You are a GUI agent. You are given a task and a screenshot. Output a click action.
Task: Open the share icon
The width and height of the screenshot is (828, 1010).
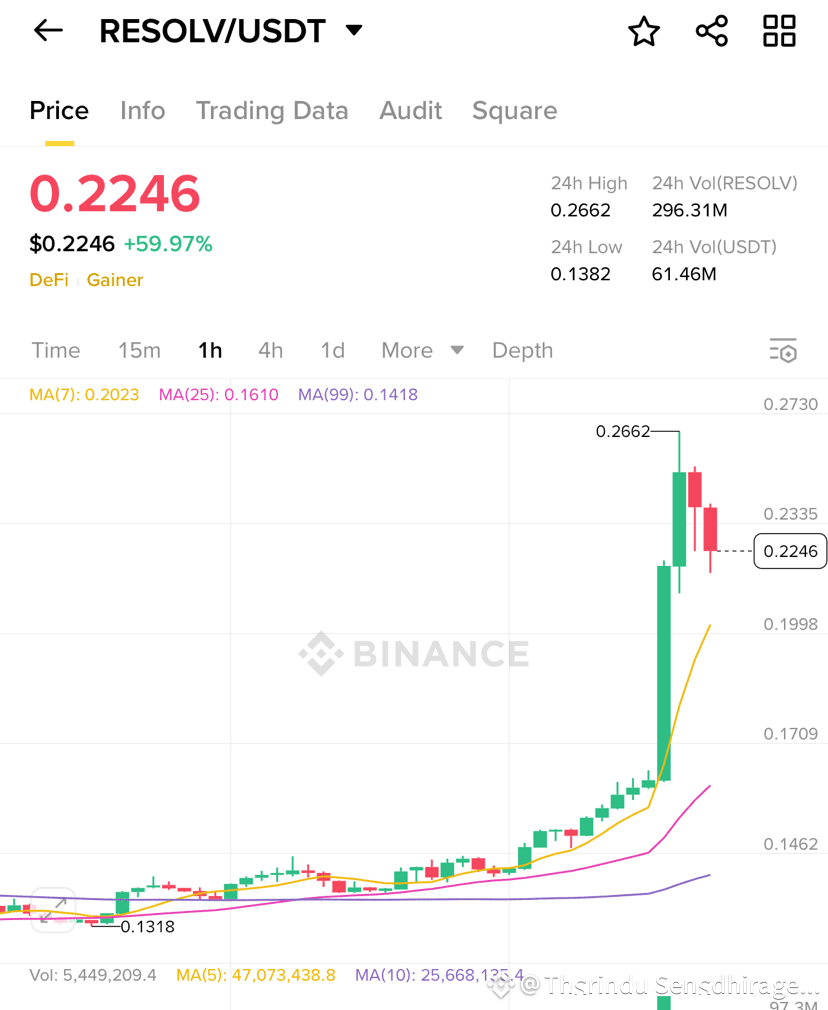click(x=712, y=31)
